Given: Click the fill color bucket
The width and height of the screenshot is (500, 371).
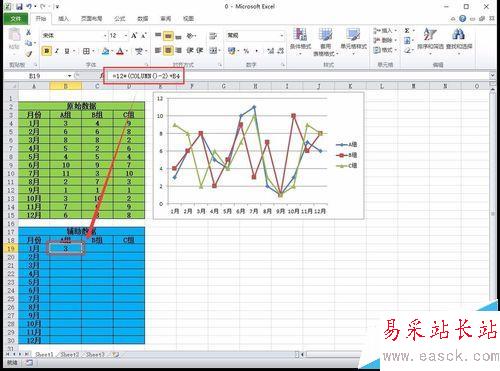Looking at the screenshot, I should 106,51.
